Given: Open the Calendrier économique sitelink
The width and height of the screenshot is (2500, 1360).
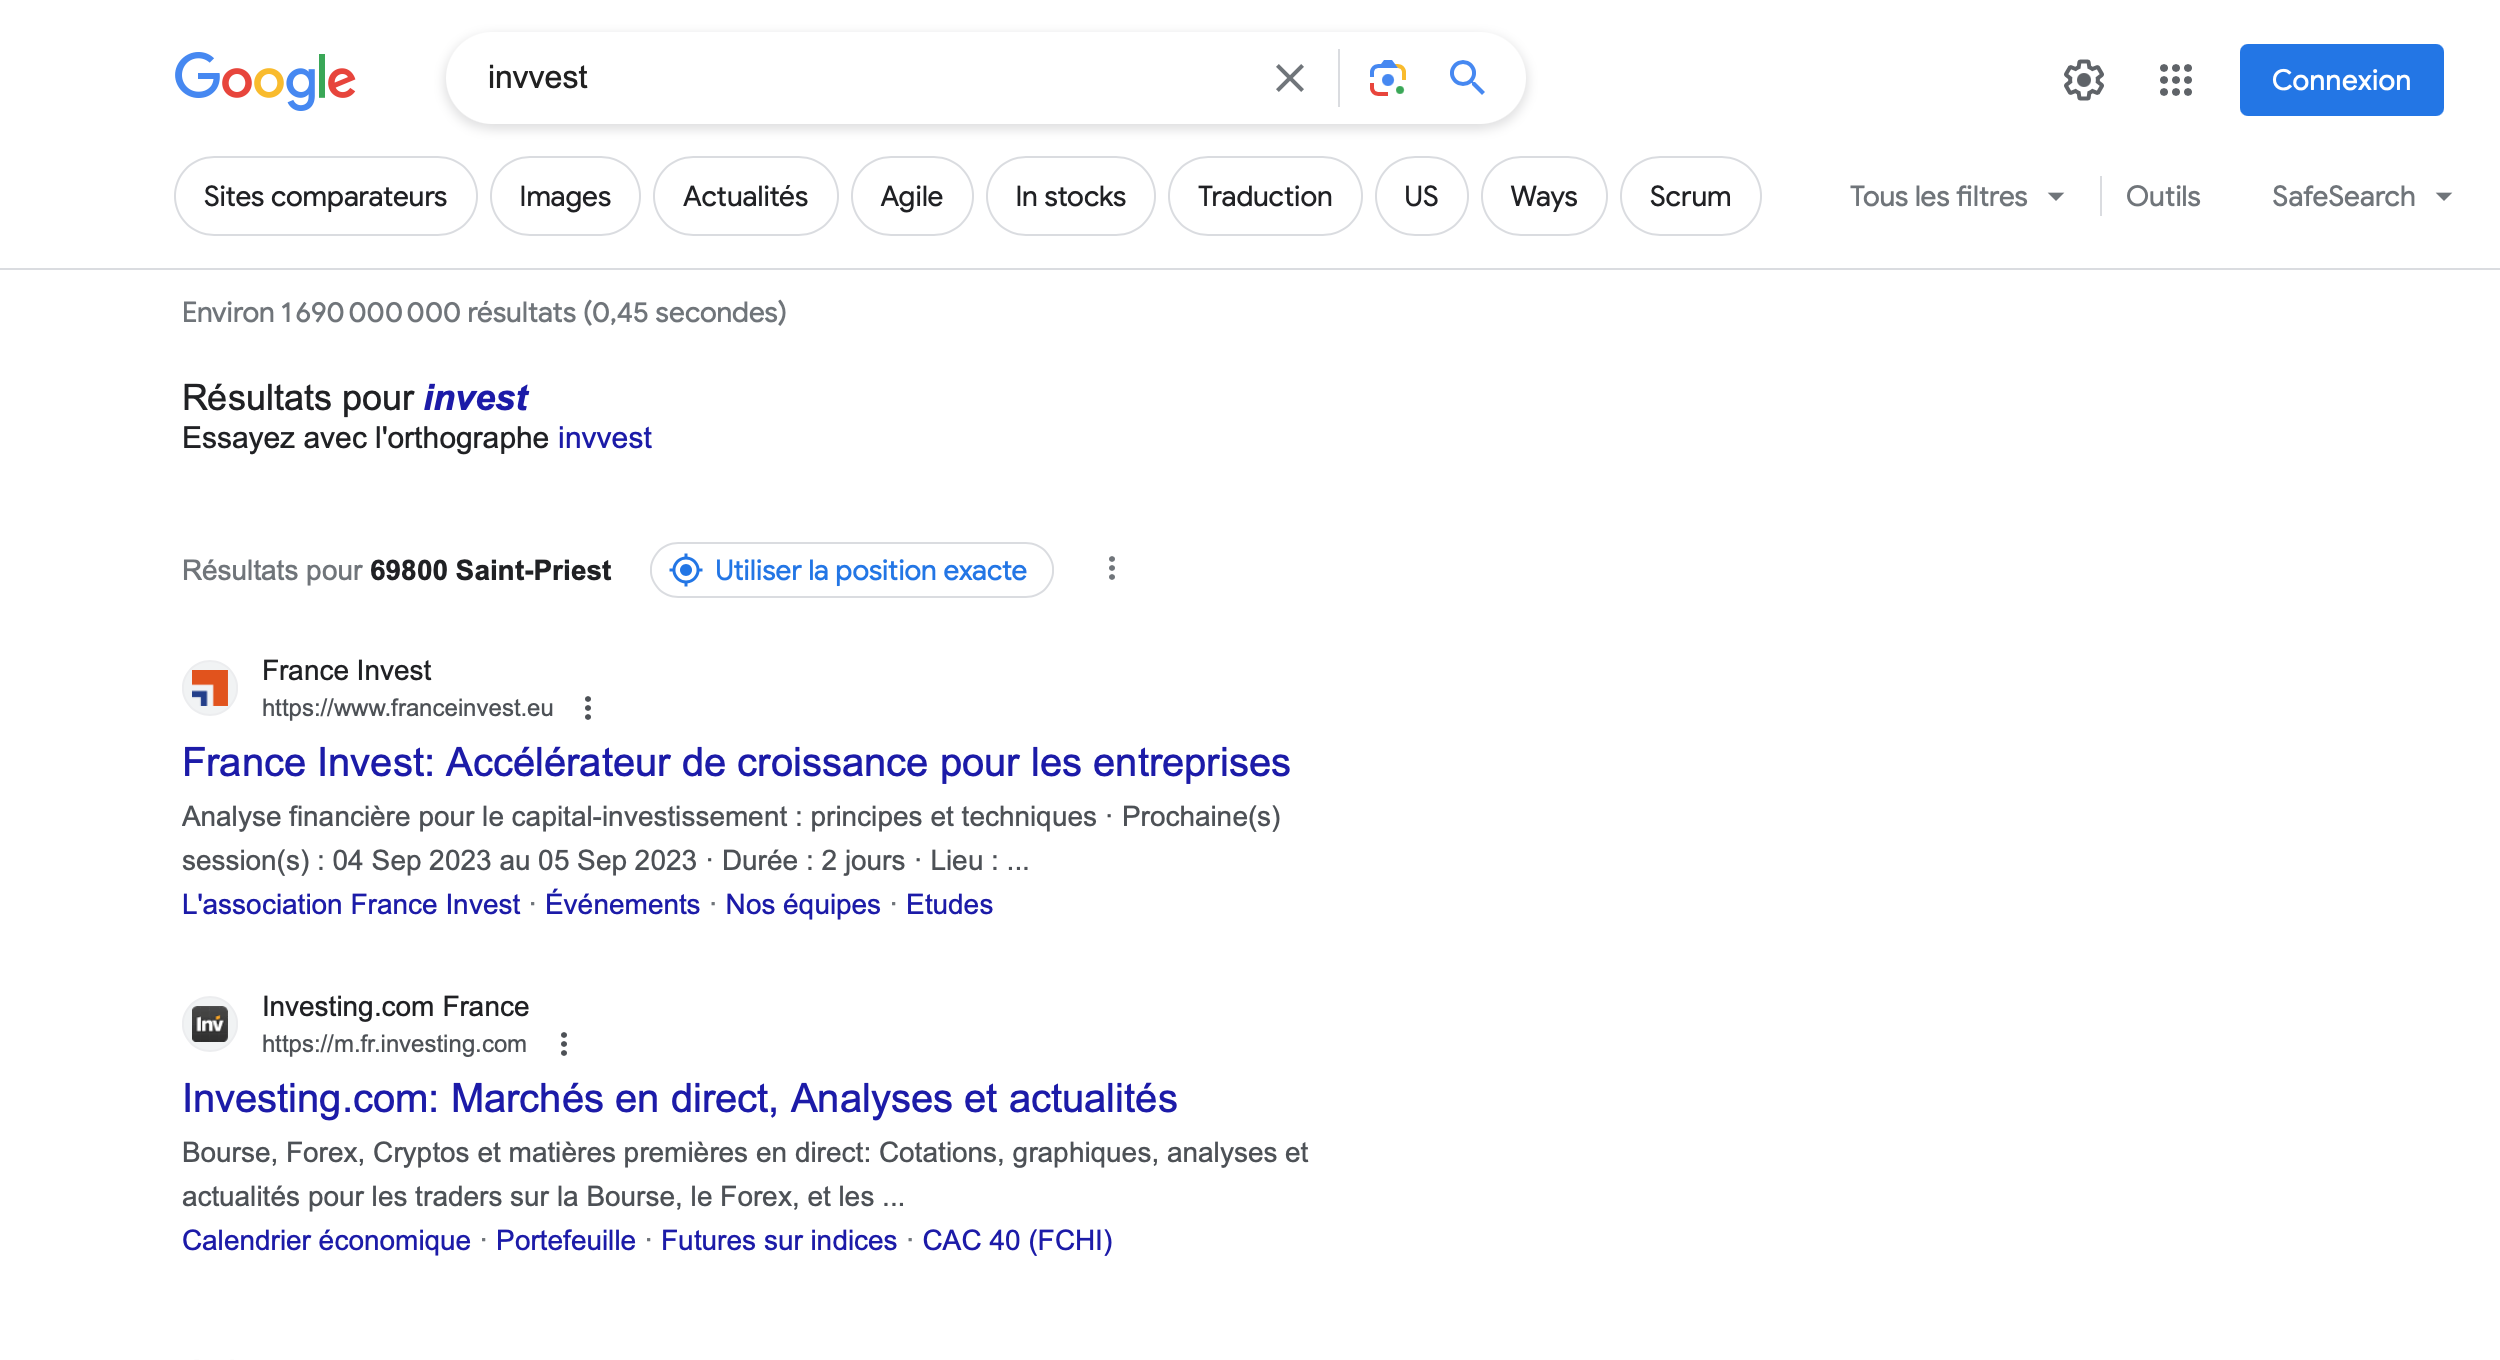Looking at the screenshot, I should point(326,1240).
